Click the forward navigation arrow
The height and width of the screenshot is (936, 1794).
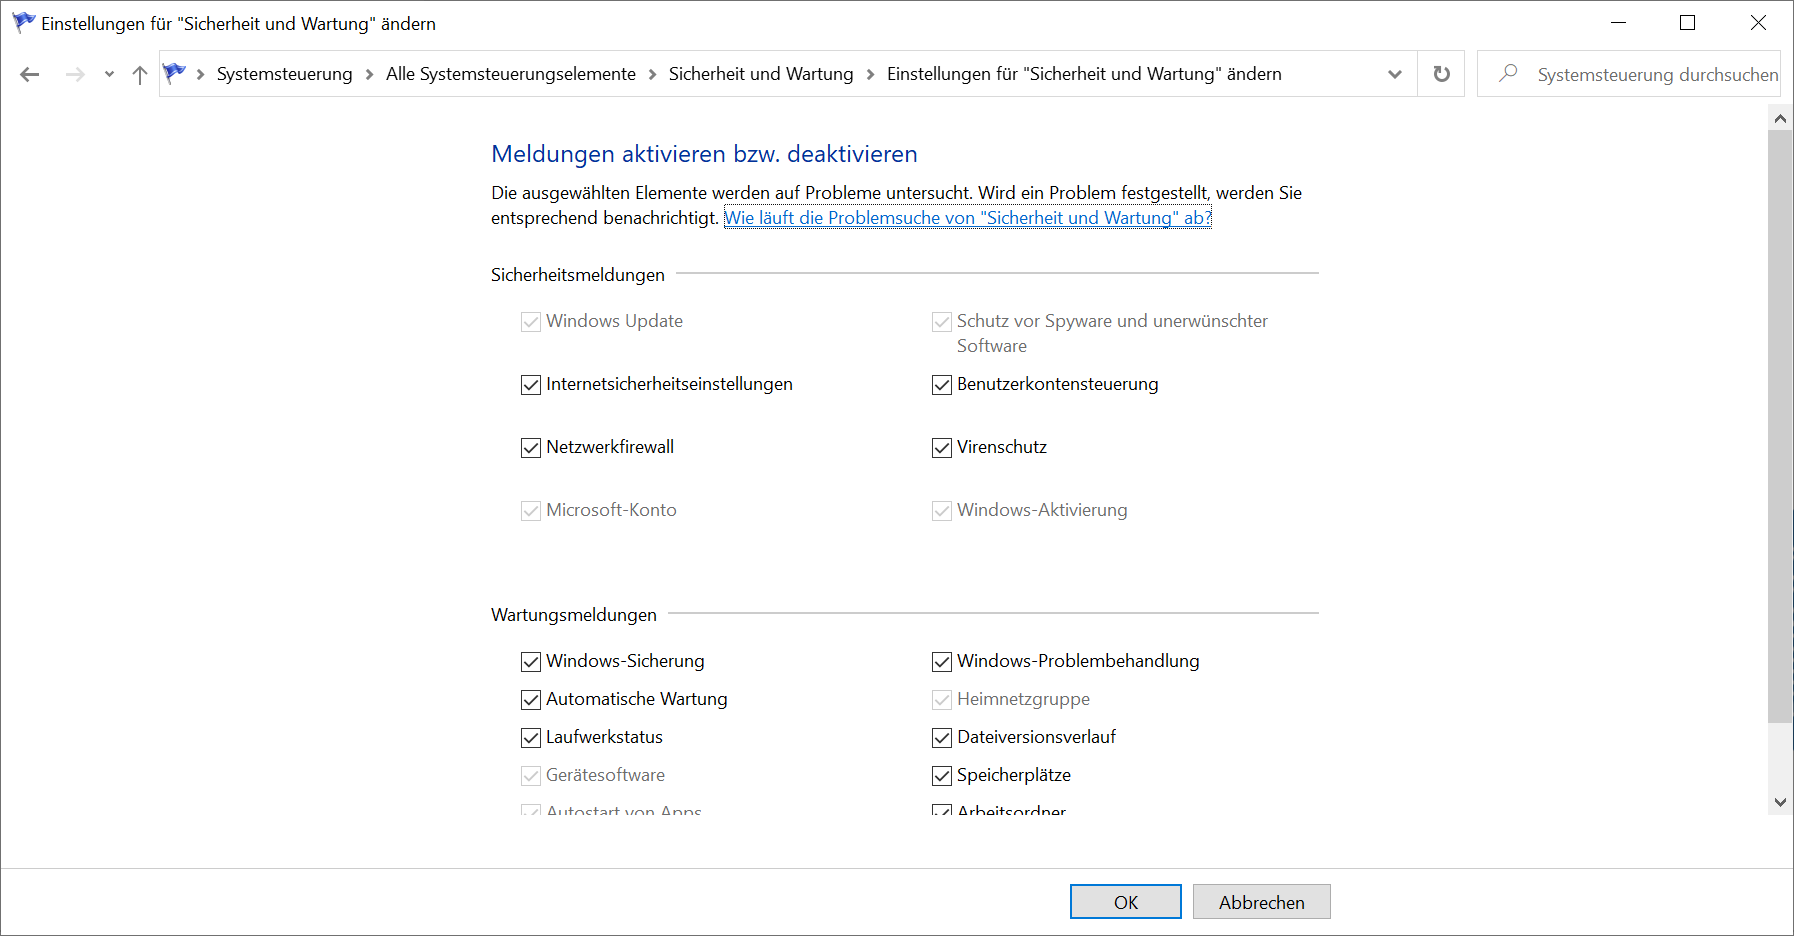tap(75, 74)
